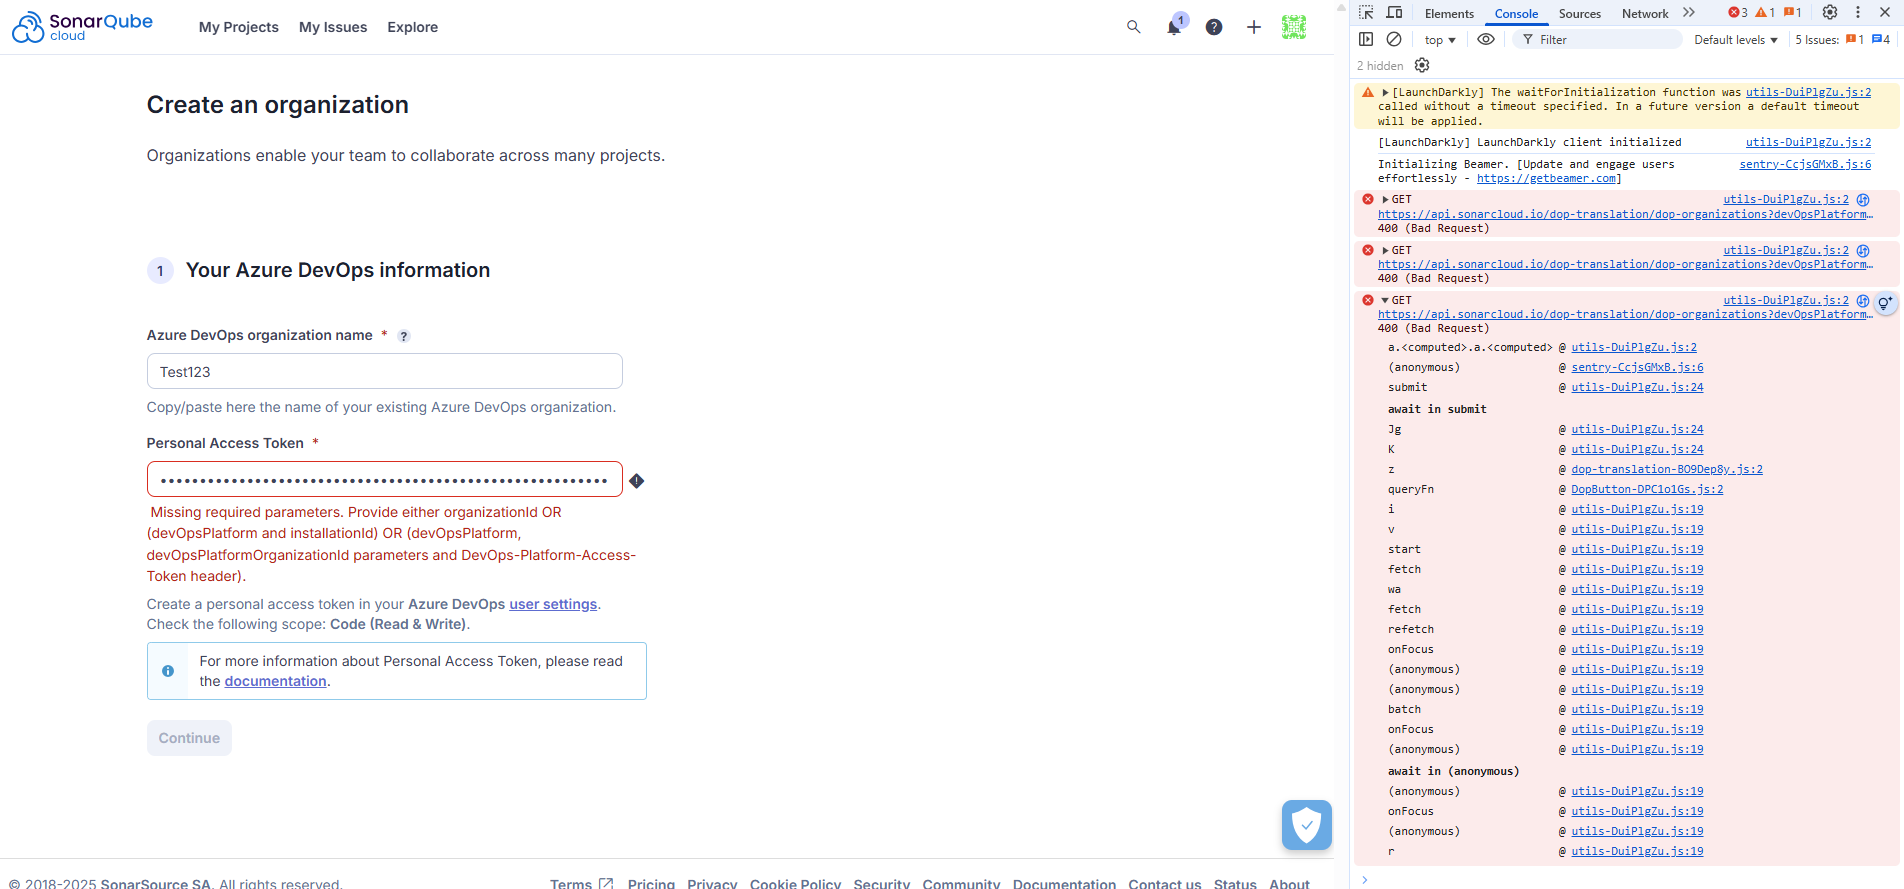
Task: Click the network request icon on first GET error
Action: tap(1863, 200)
